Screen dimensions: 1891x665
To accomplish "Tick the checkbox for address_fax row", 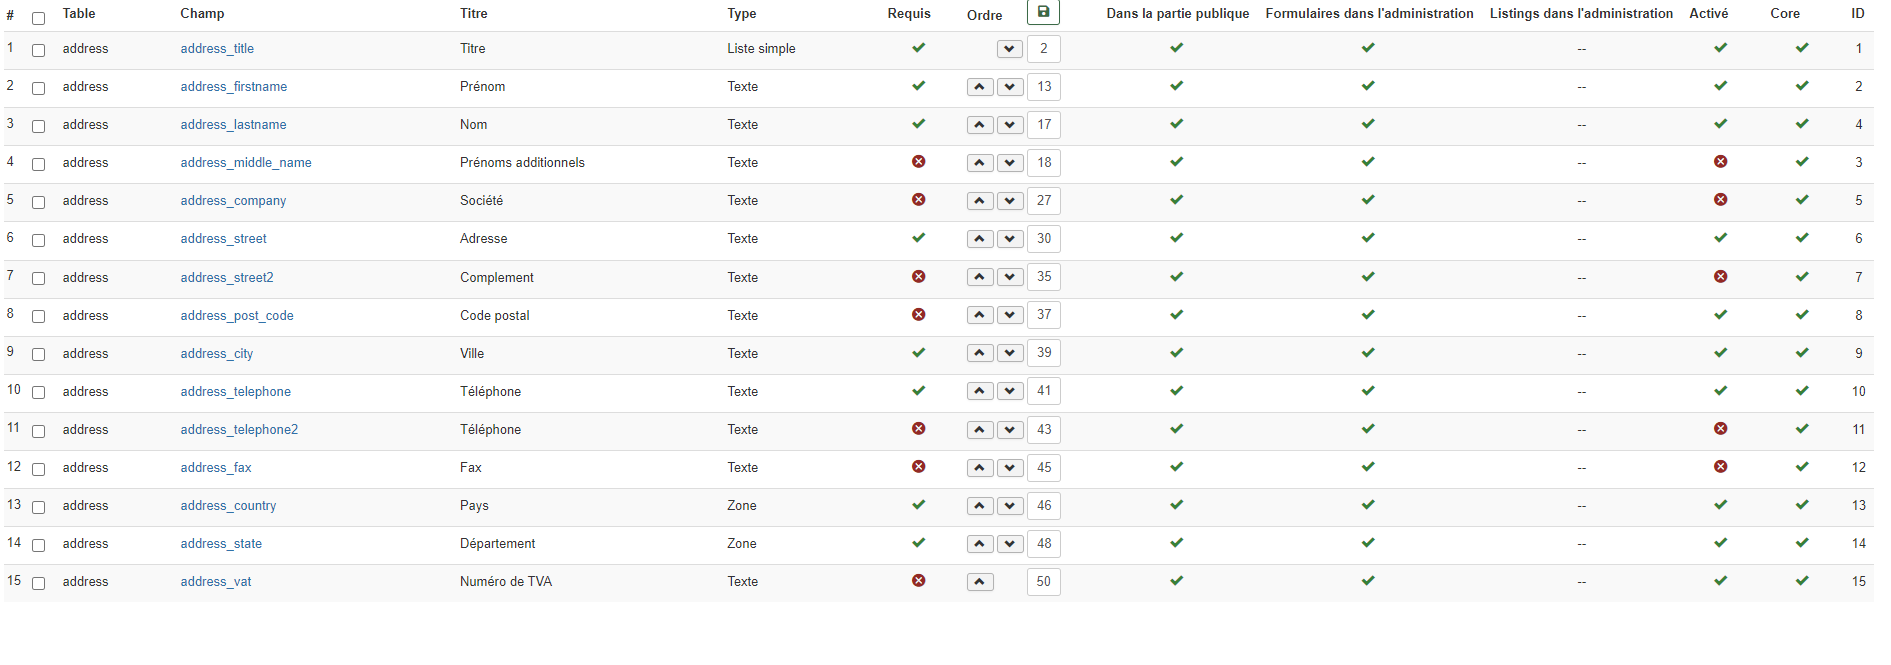I will (39, 469).
